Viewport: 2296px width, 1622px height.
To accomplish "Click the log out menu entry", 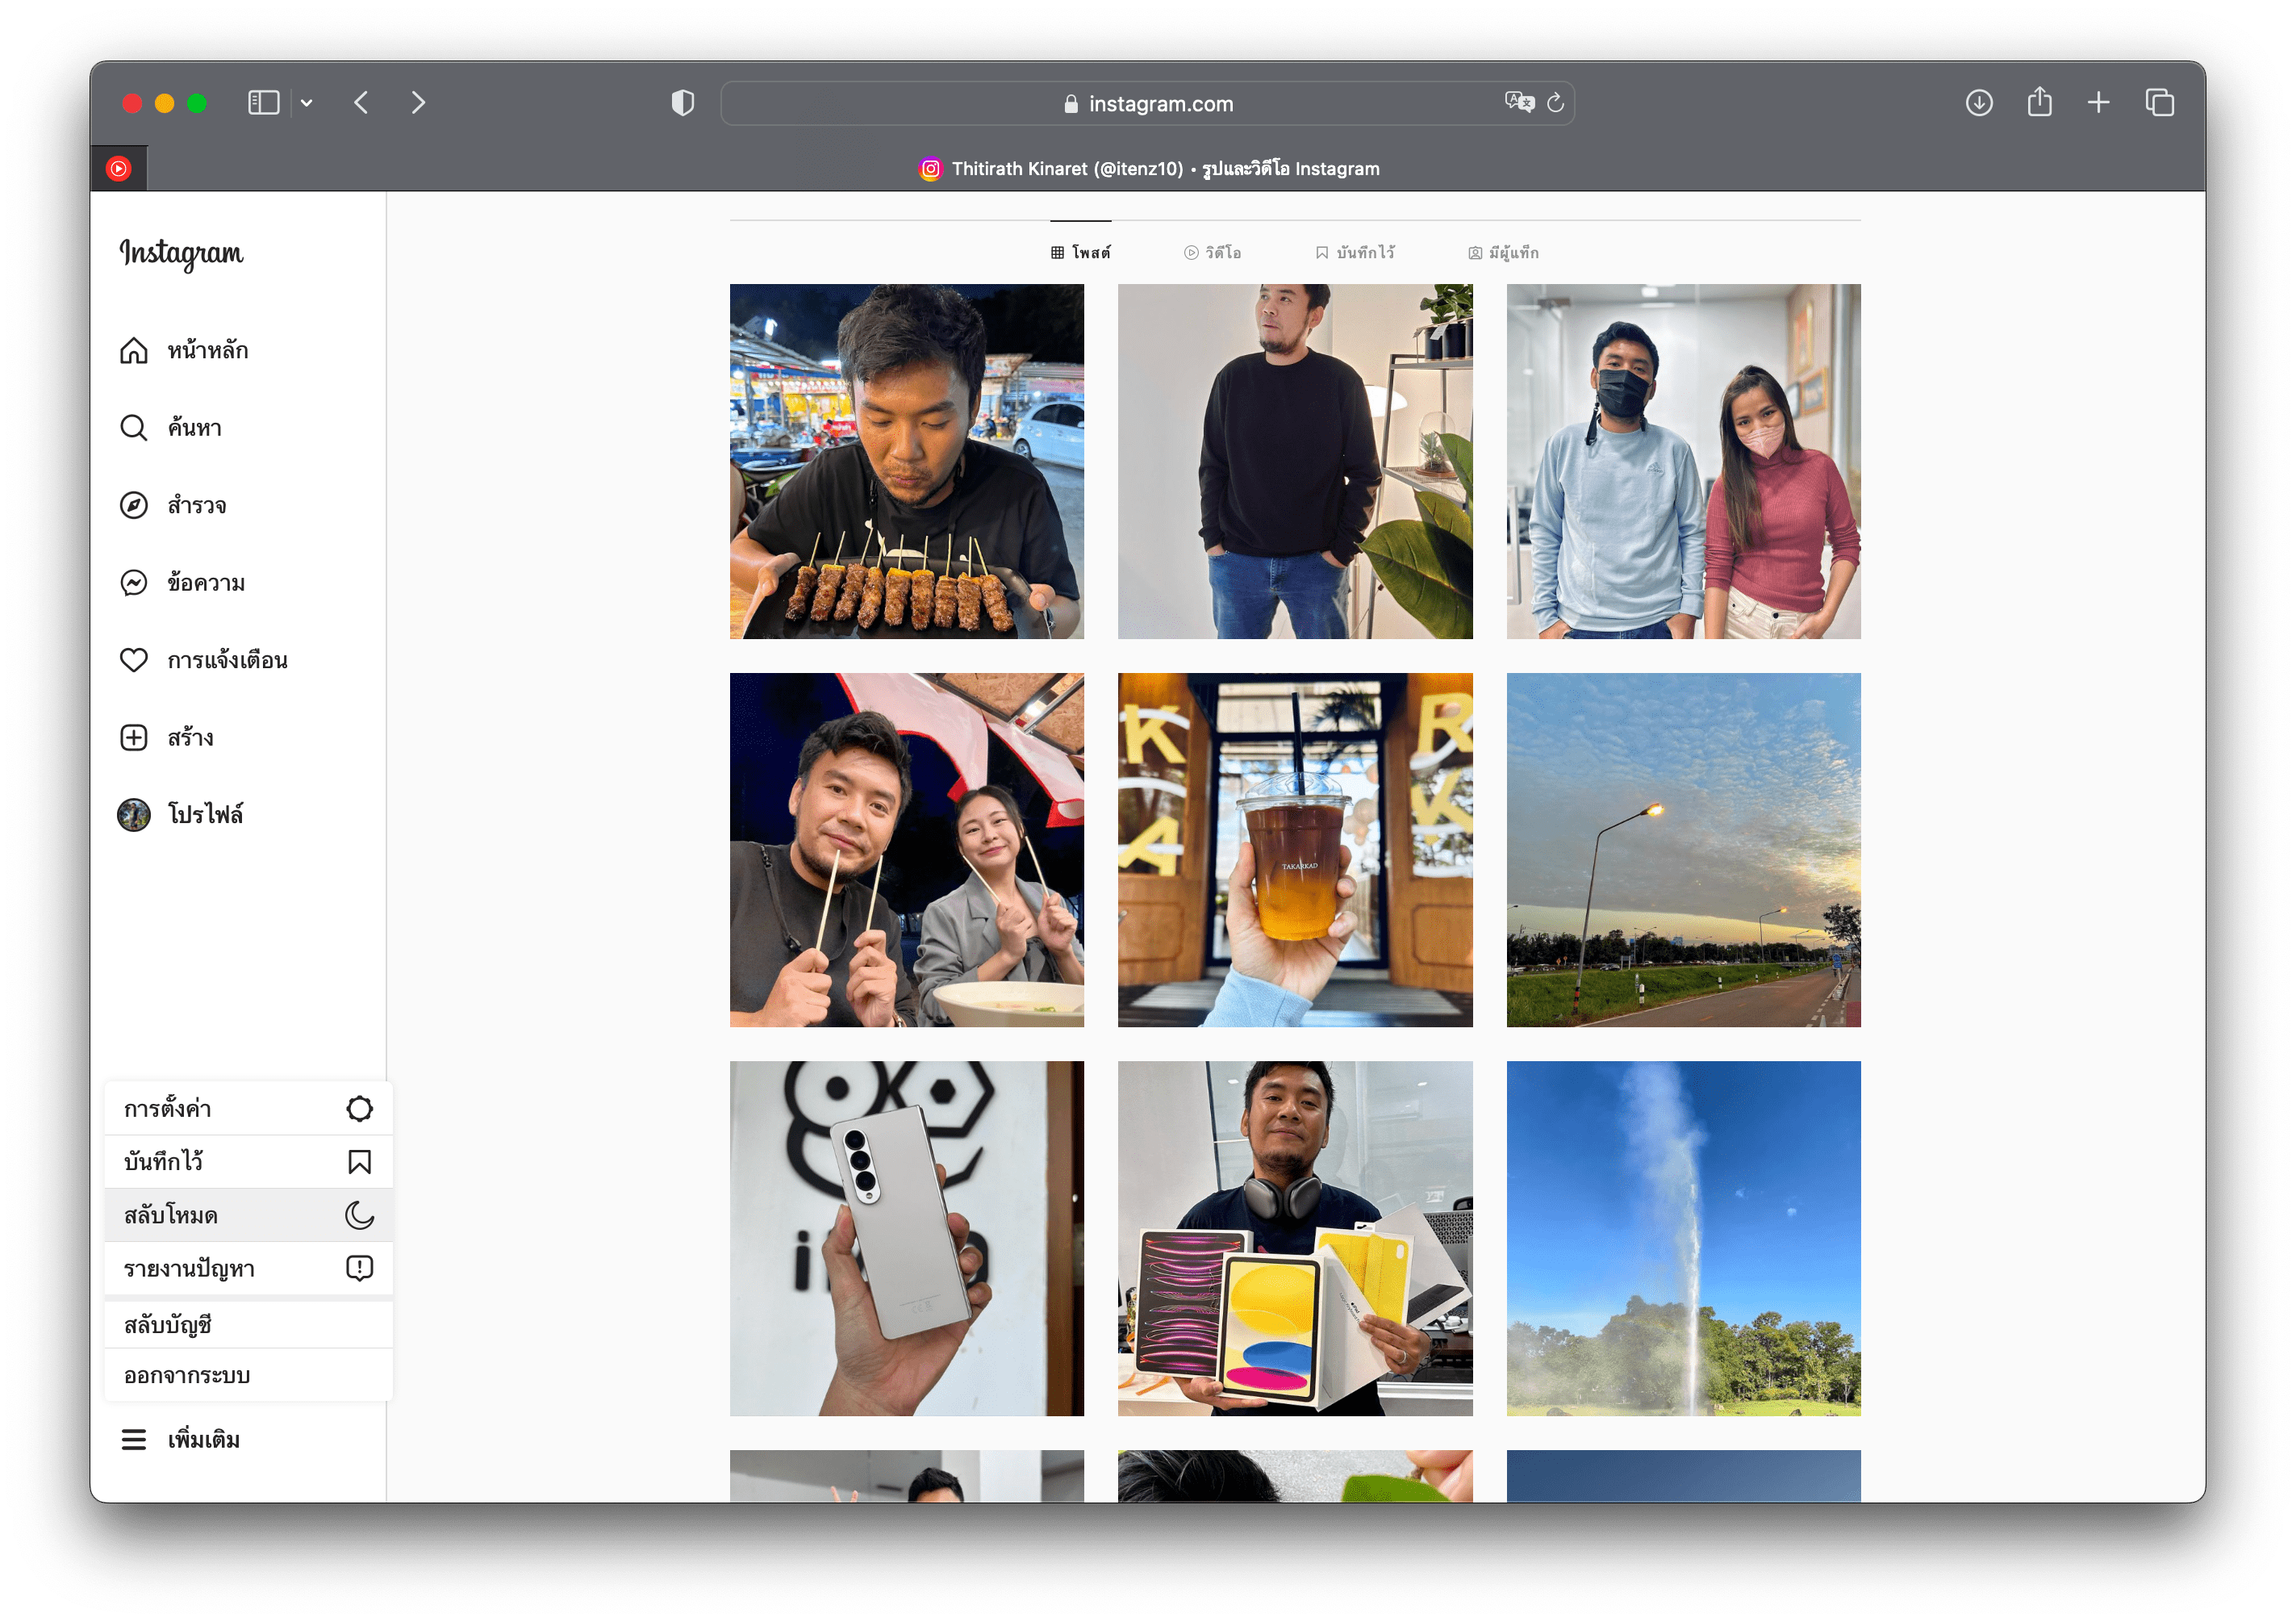I will (188, 1375).
